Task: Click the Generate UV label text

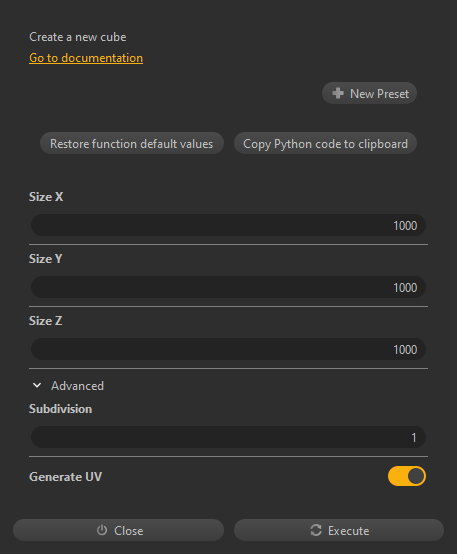Action: tap(65, 477)
